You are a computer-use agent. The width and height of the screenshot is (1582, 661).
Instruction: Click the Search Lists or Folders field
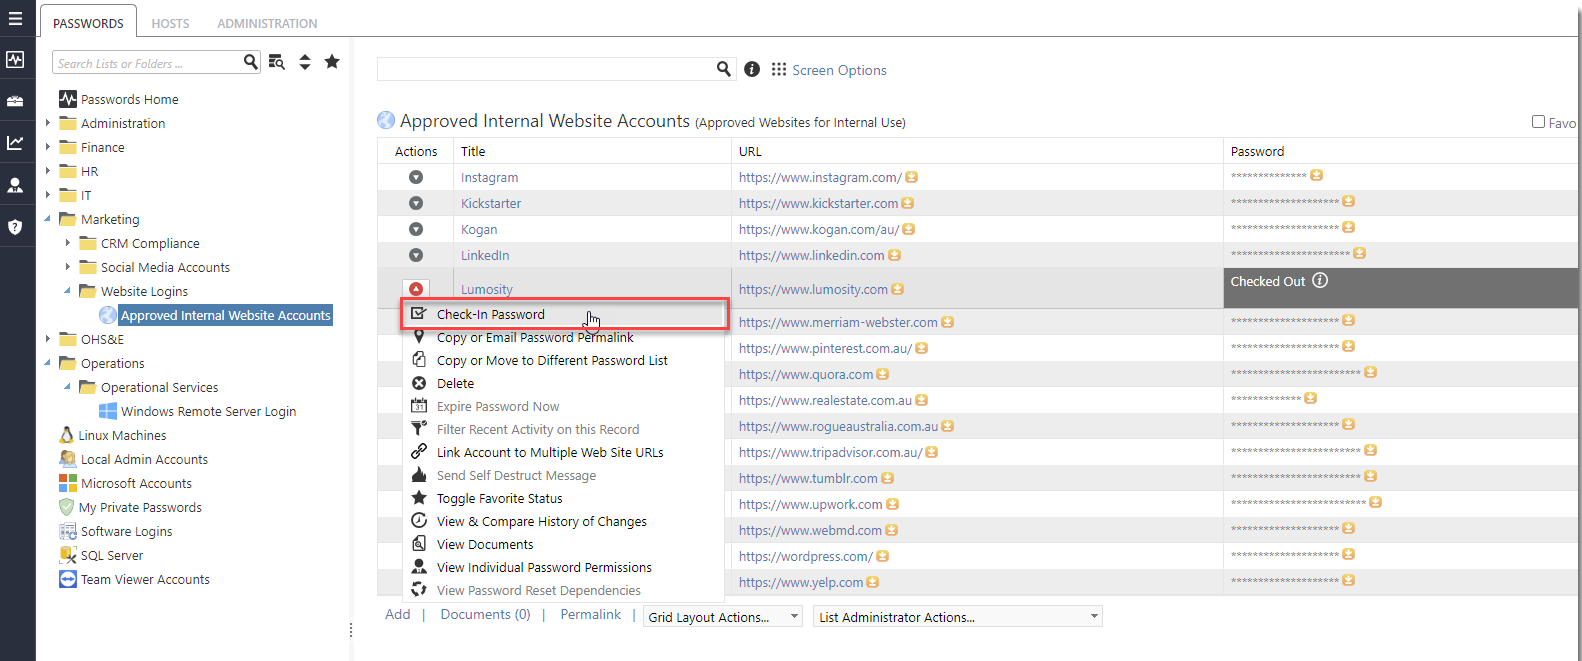click(146, 63)
